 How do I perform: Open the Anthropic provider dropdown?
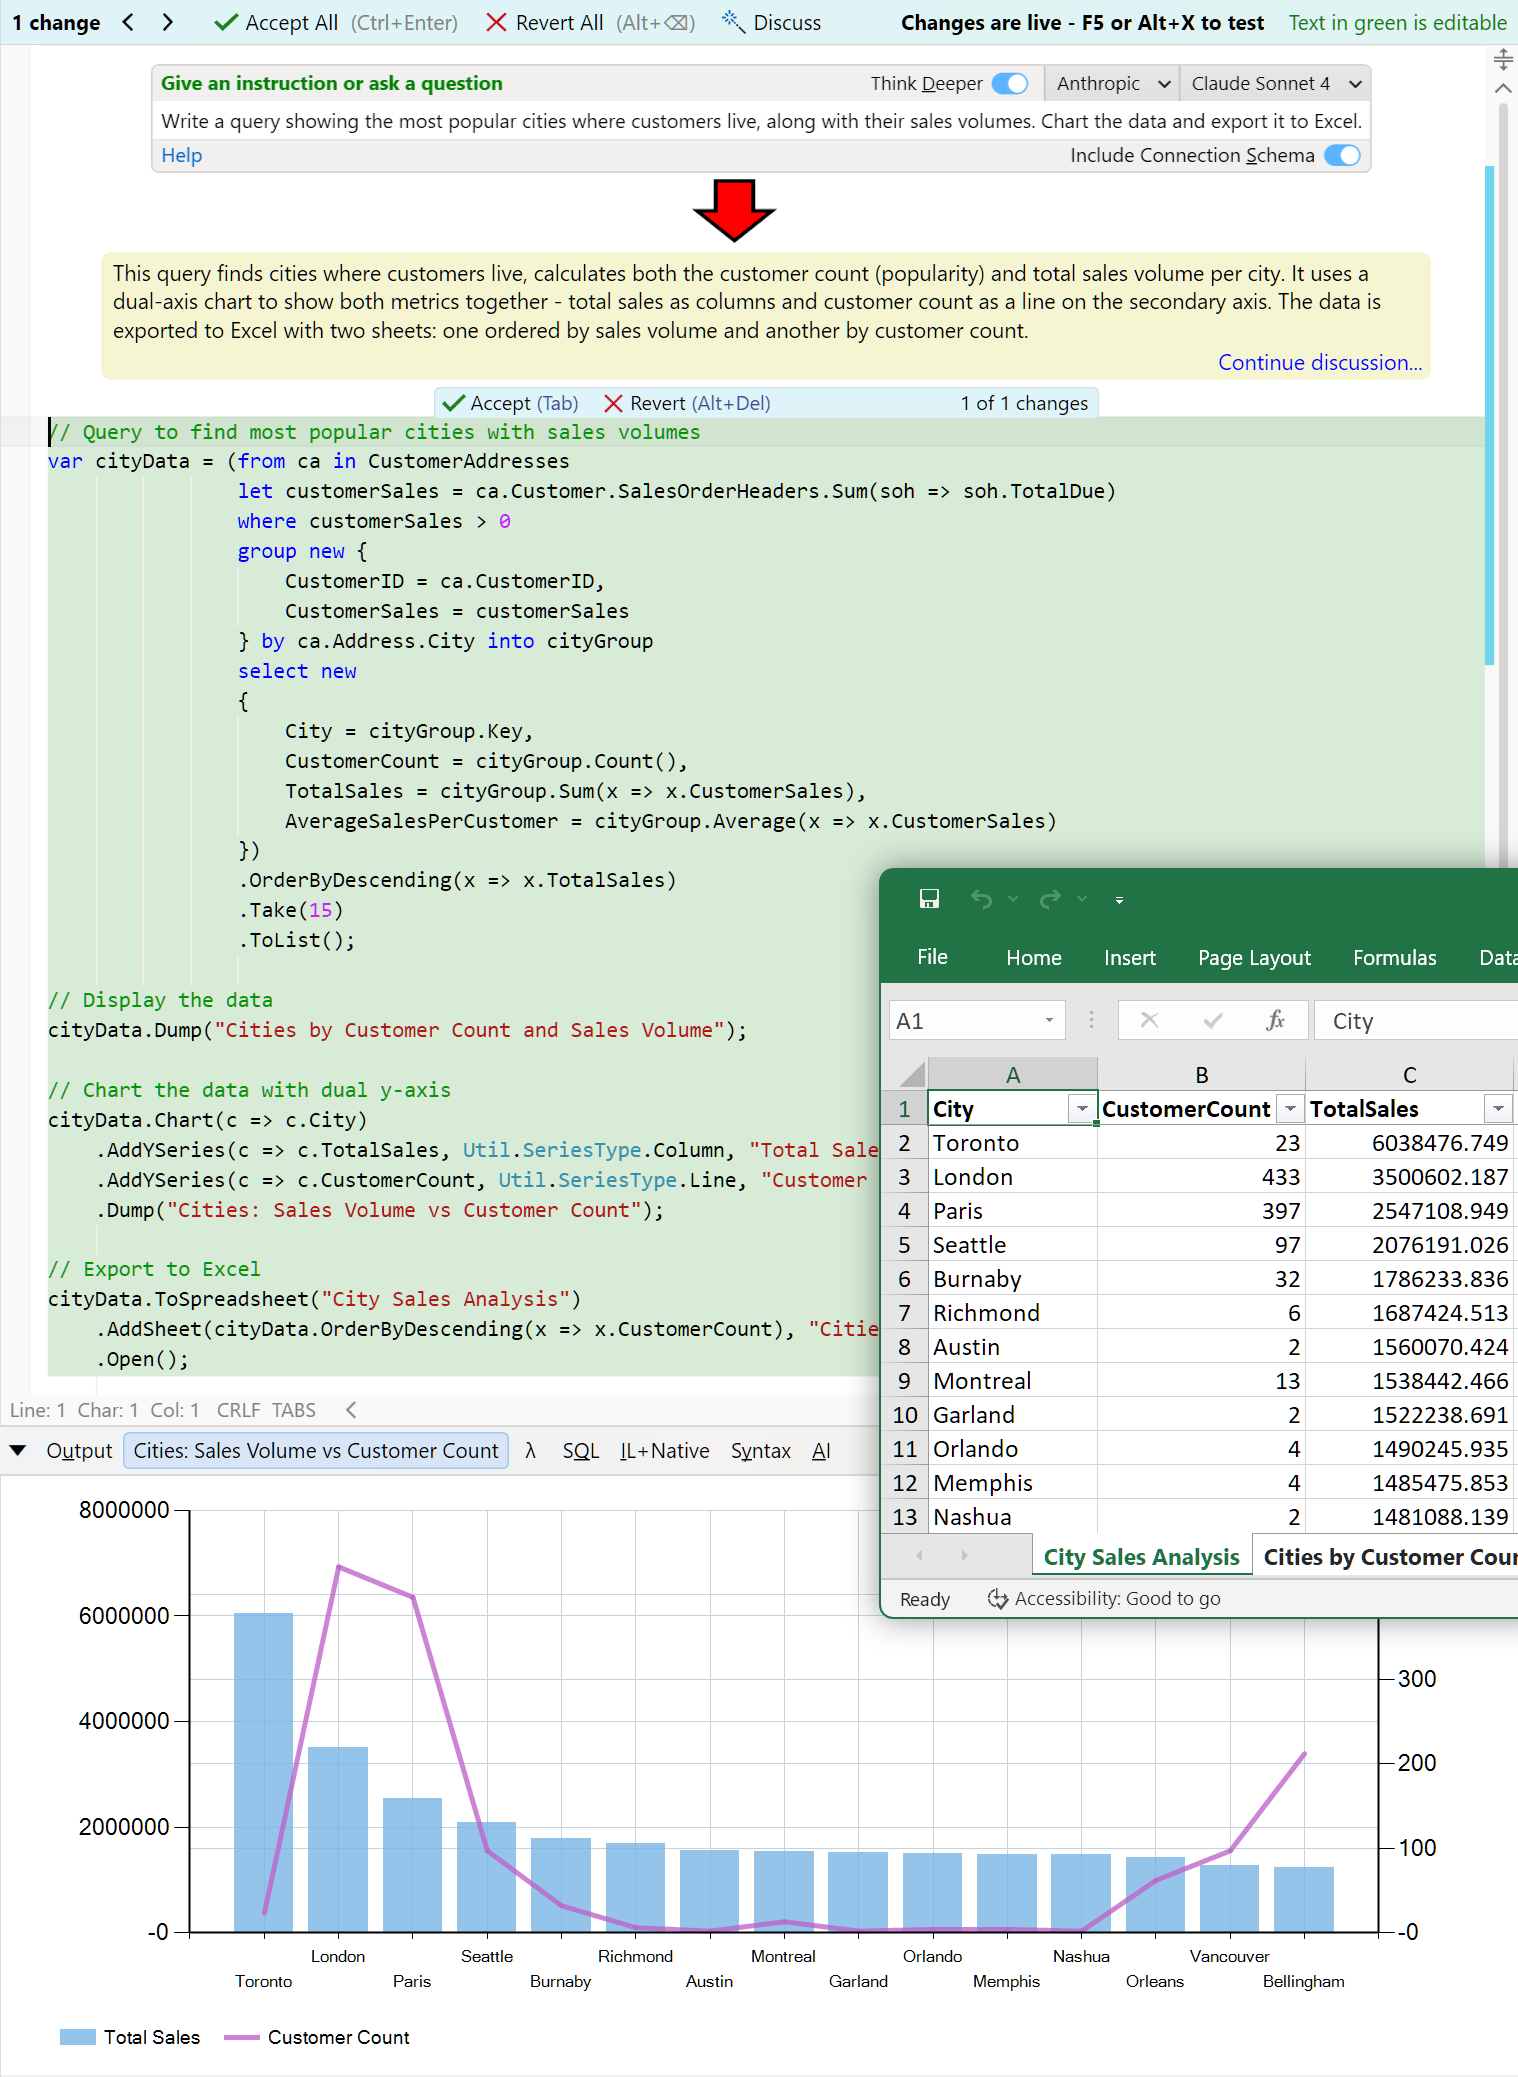pos(1112,84)
